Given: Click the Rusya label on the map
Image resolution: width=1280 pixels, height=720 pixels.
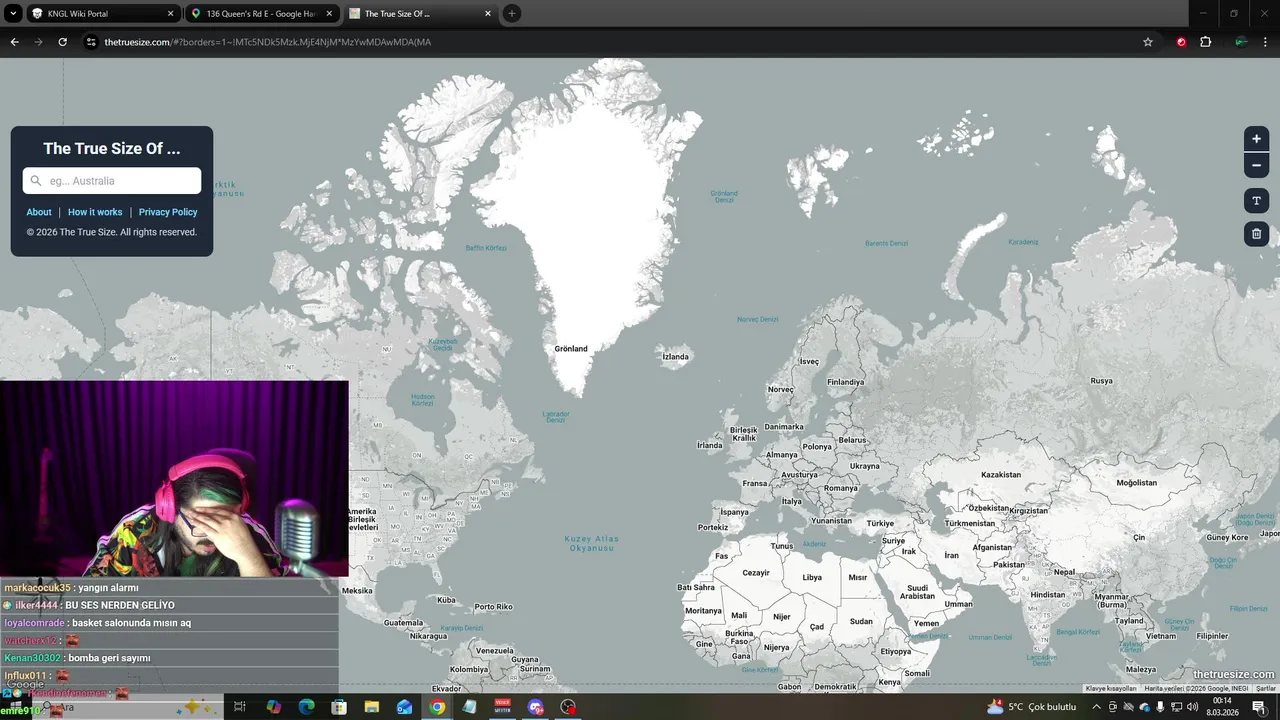Looking at the screenshot, I should point(1101,381).
